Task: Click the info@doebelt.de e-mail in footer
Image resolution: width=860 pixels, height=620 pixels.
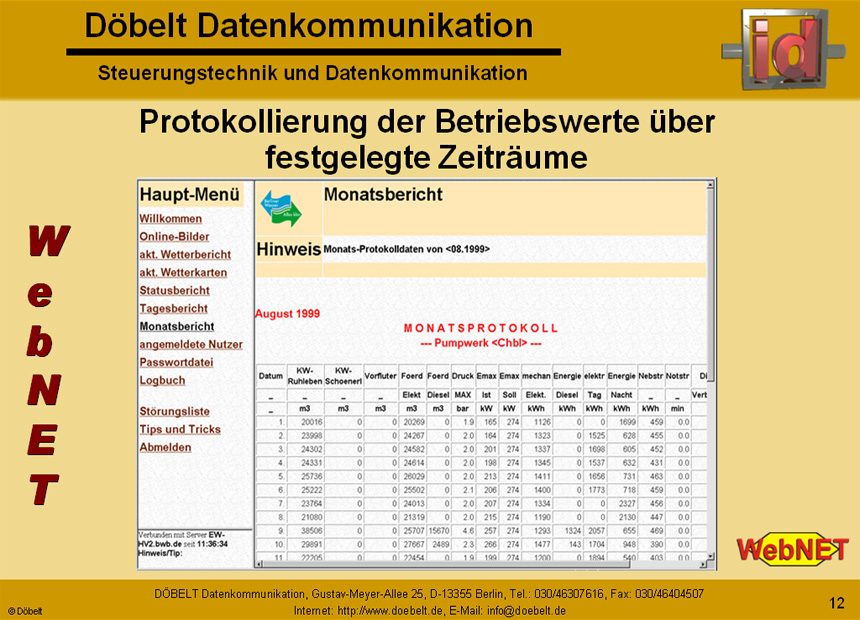Action: coord(526,611)
